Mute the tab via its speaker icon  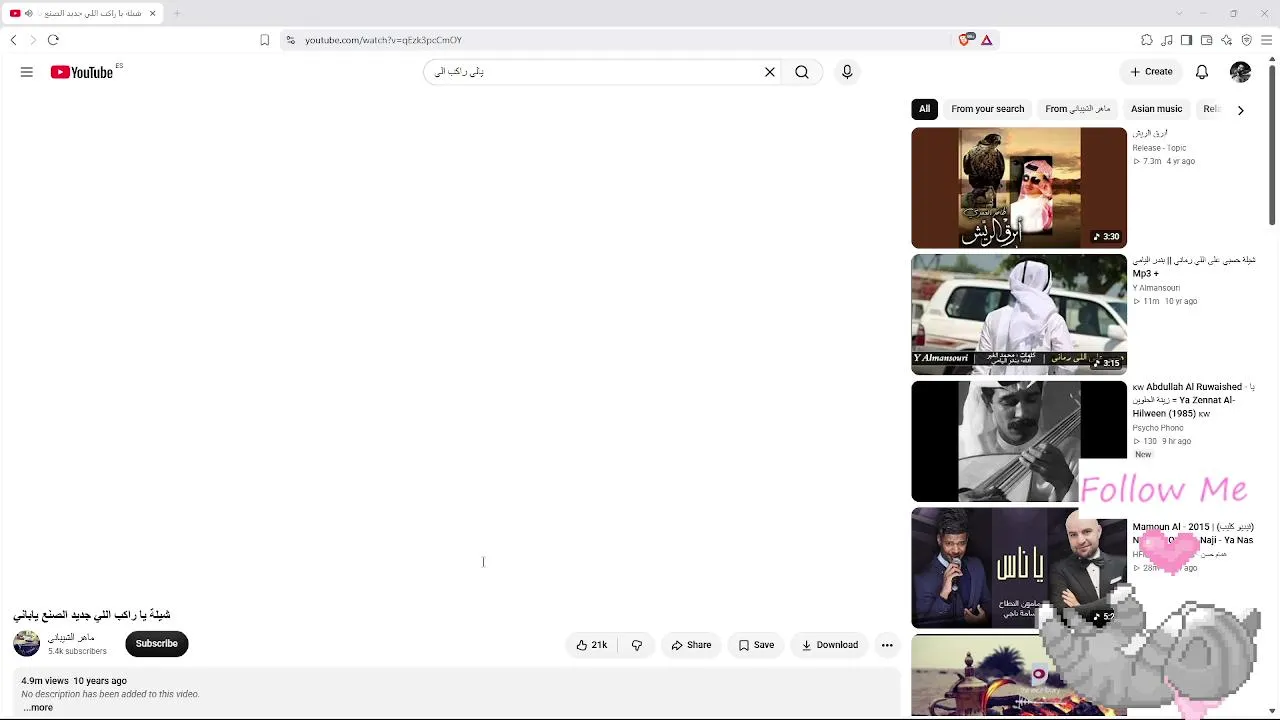(x=28, y=13)
